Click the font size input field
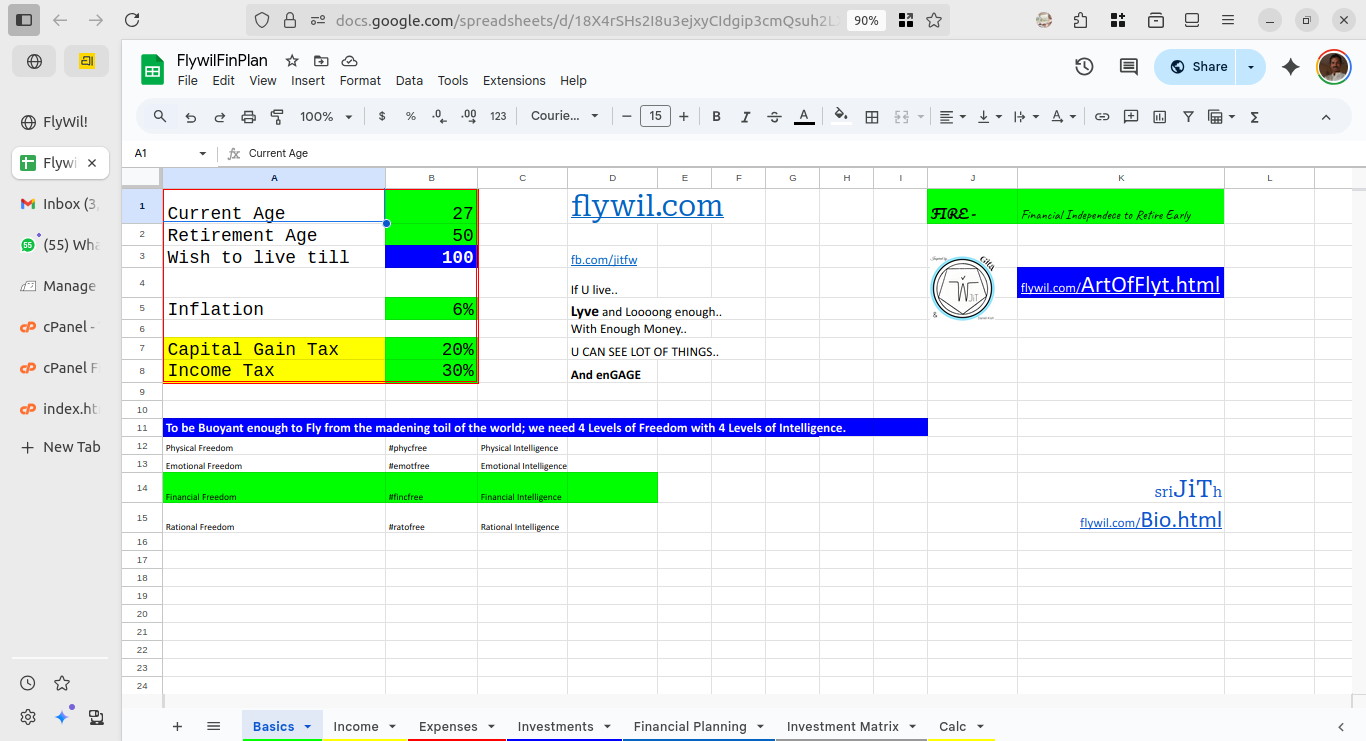This screenshot has height=741, width=1366. tap(655, 117)
